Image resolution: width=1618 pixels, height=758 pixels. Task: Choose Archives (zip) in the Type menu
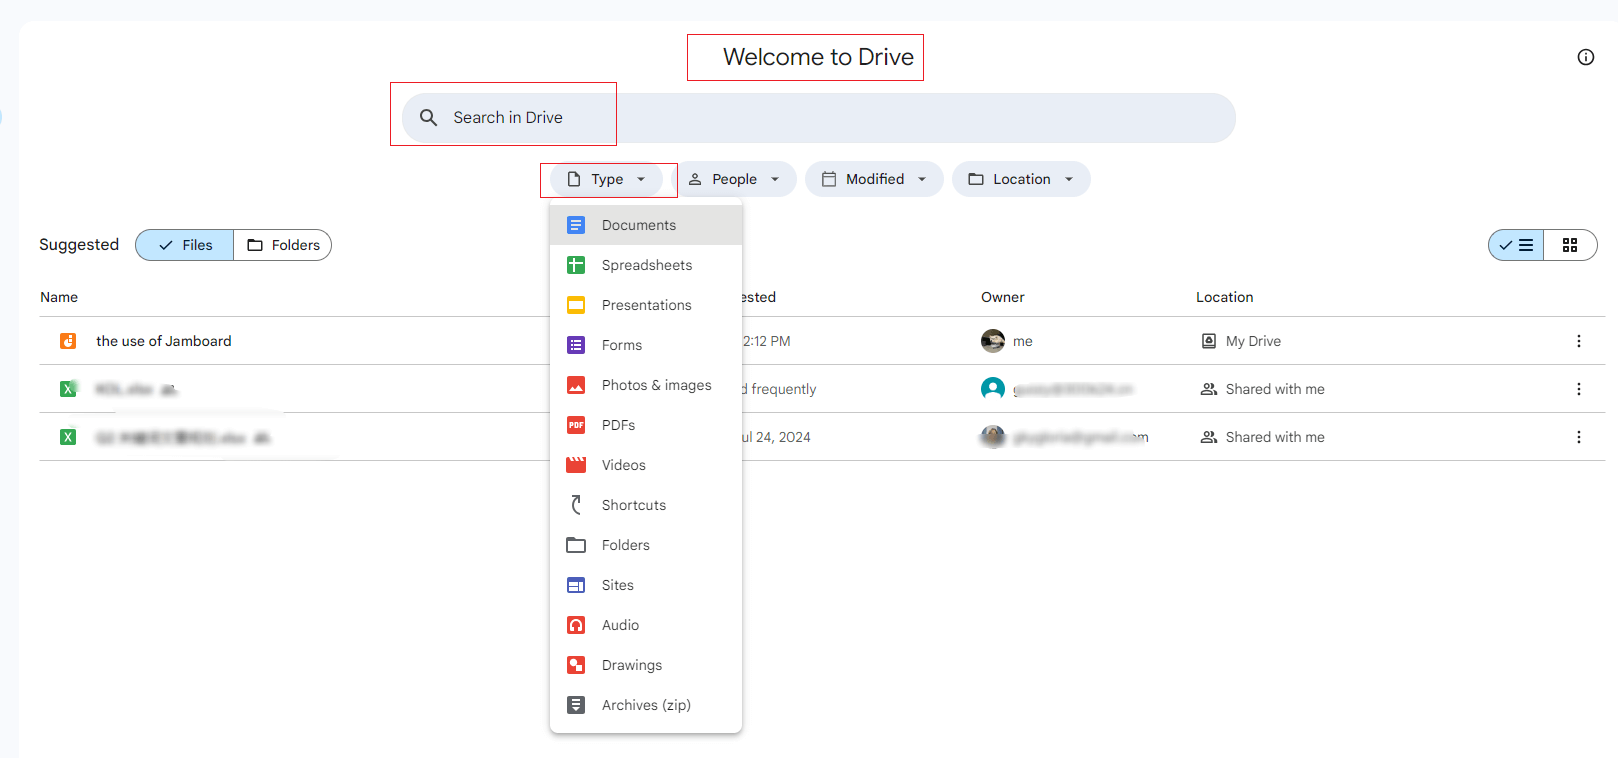pos(646,705)
